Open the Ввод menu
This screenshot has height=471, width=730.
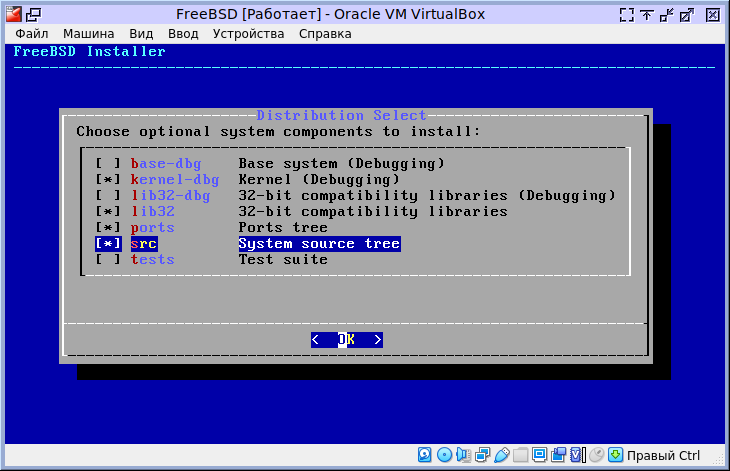pyautogui.click(x=183, y=34)
